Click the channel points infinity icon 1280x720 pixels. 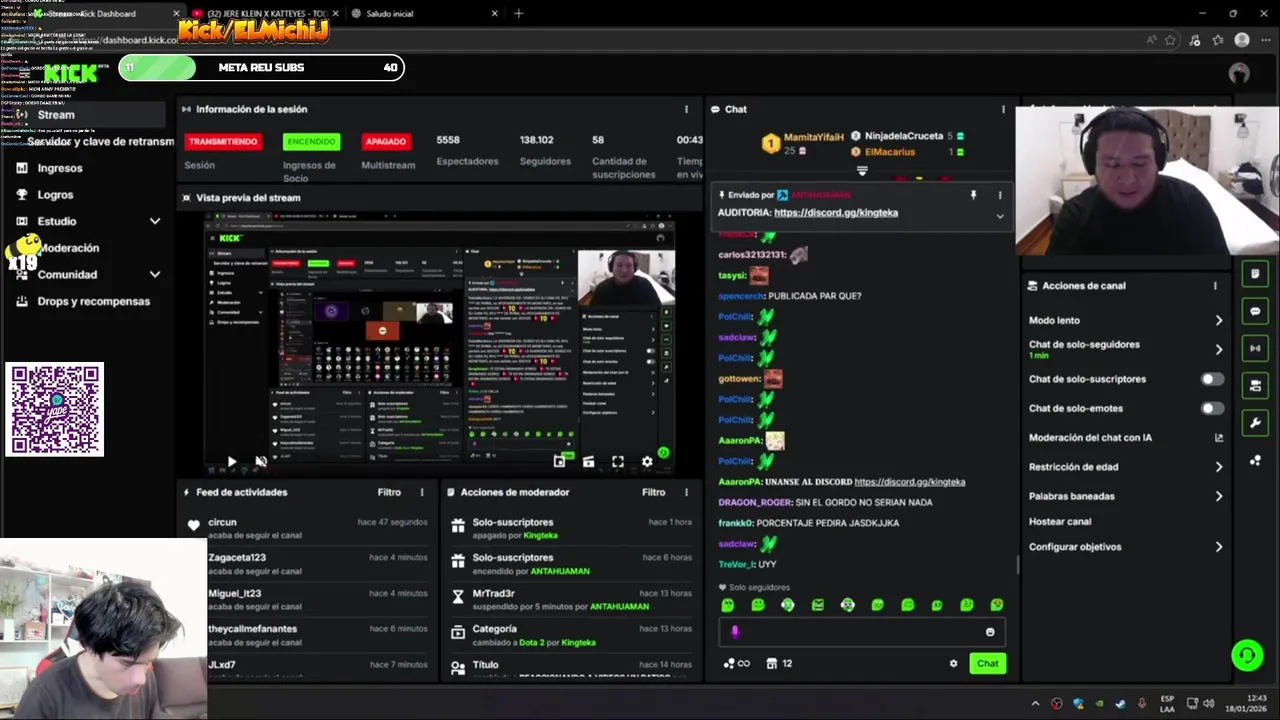coord(736,663)
